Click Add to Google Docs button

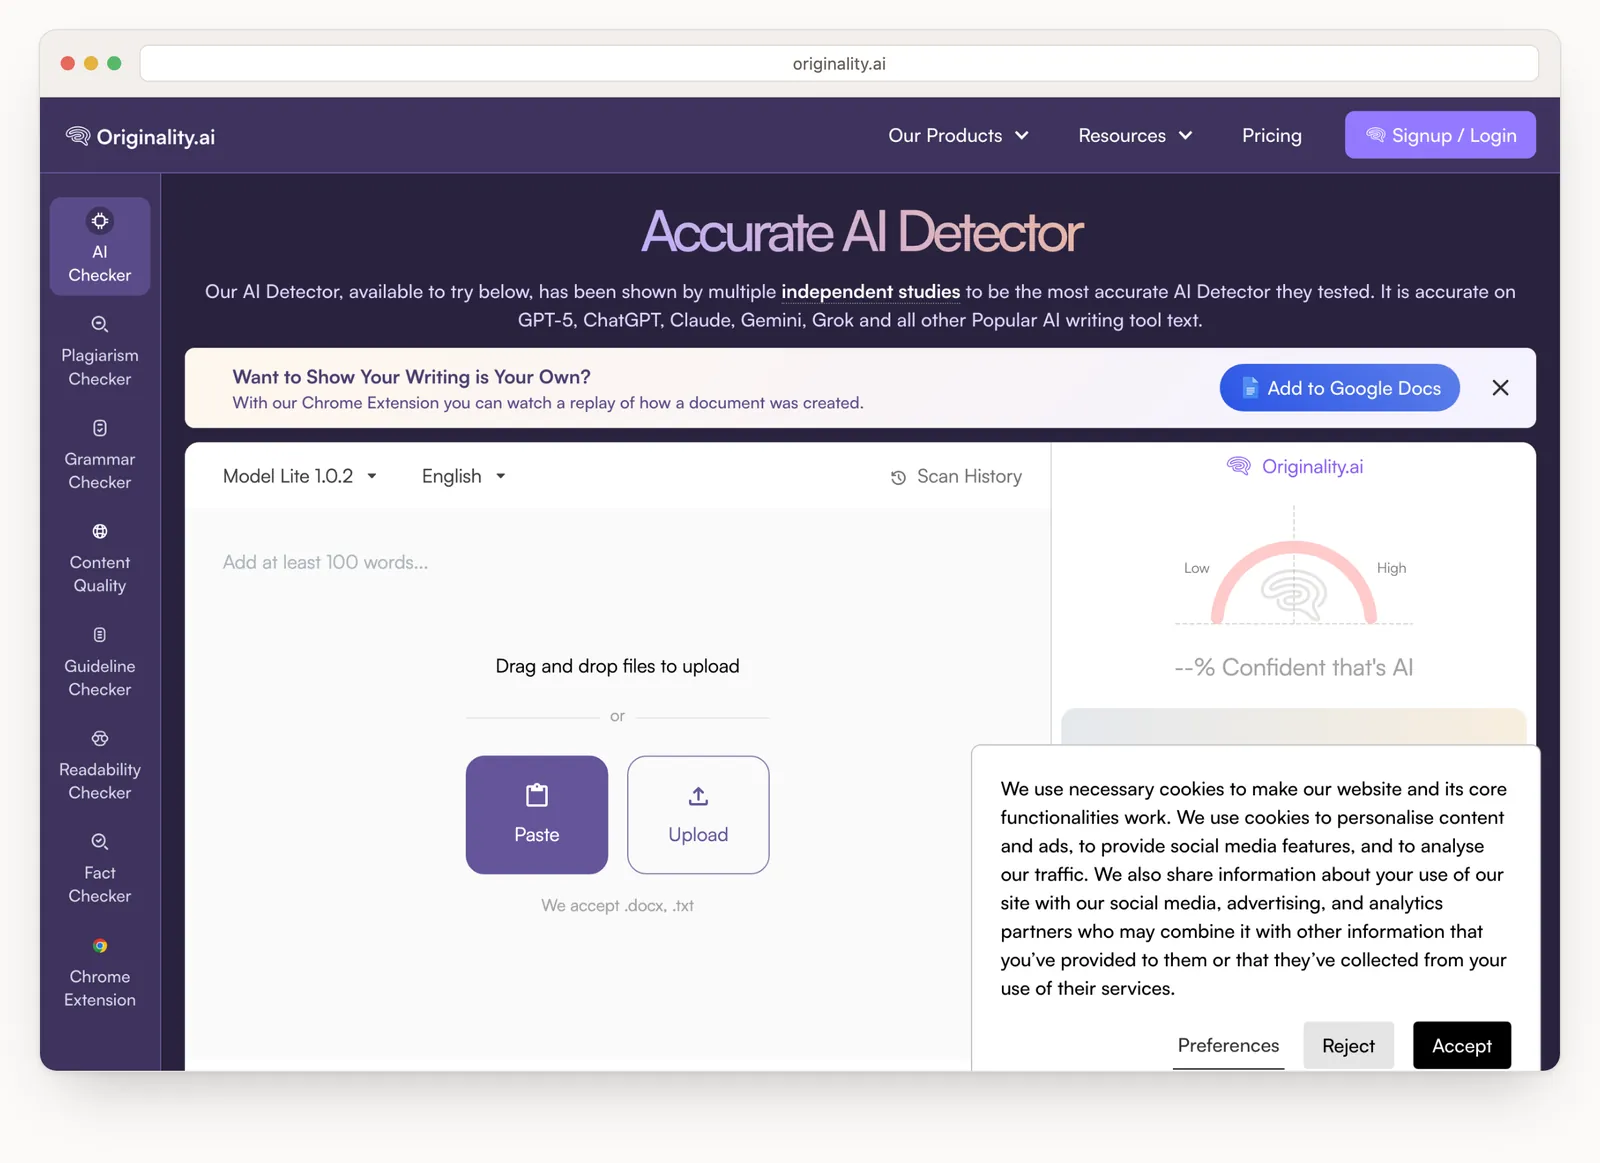tap(1339, 388)
